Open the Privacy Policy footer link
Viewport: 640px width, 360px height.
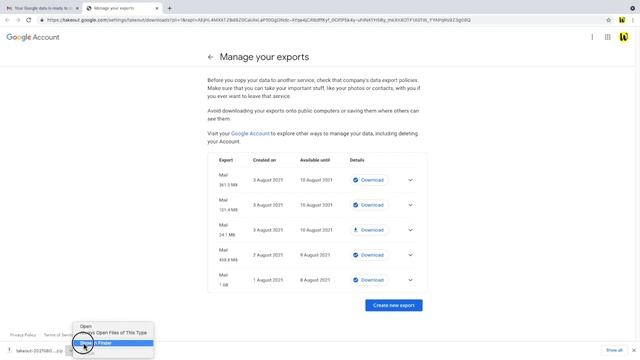pos(23,335)
